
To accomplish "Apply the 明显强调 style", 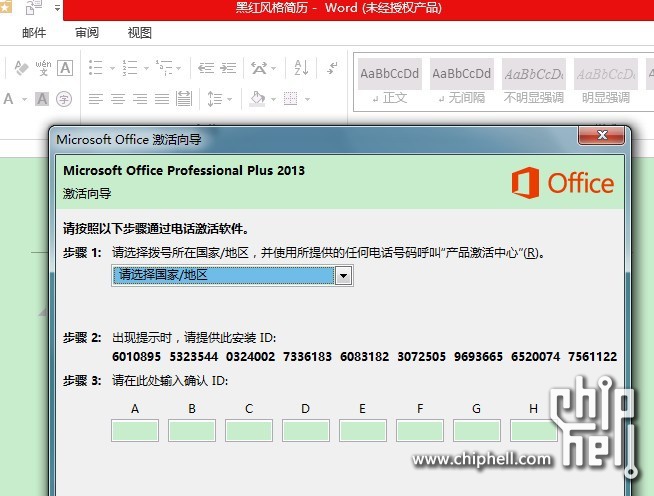I will coord(606,82).
